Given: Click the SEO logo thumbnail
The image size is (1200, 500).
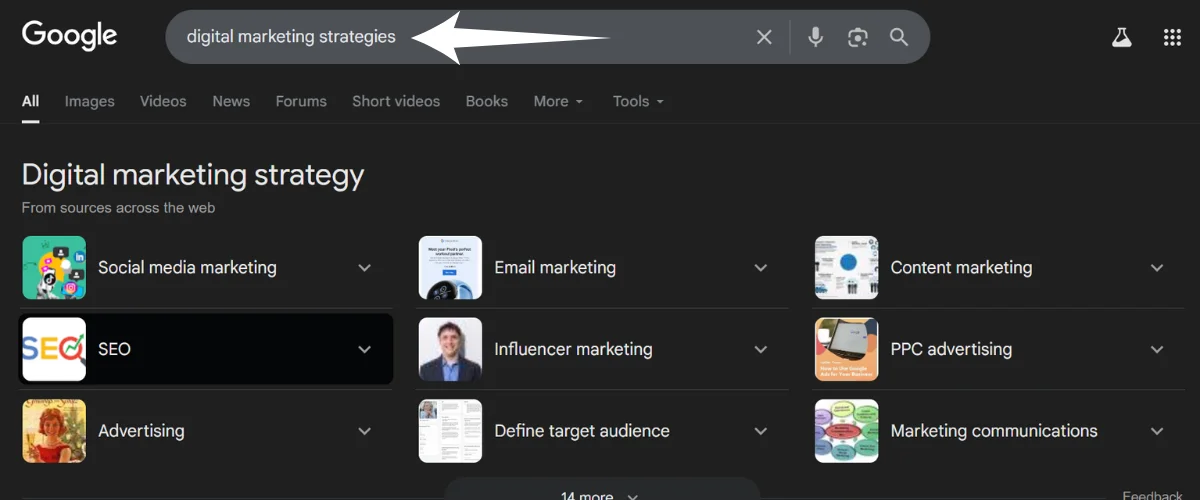Looking at the screenshot, I should point(54,350).
